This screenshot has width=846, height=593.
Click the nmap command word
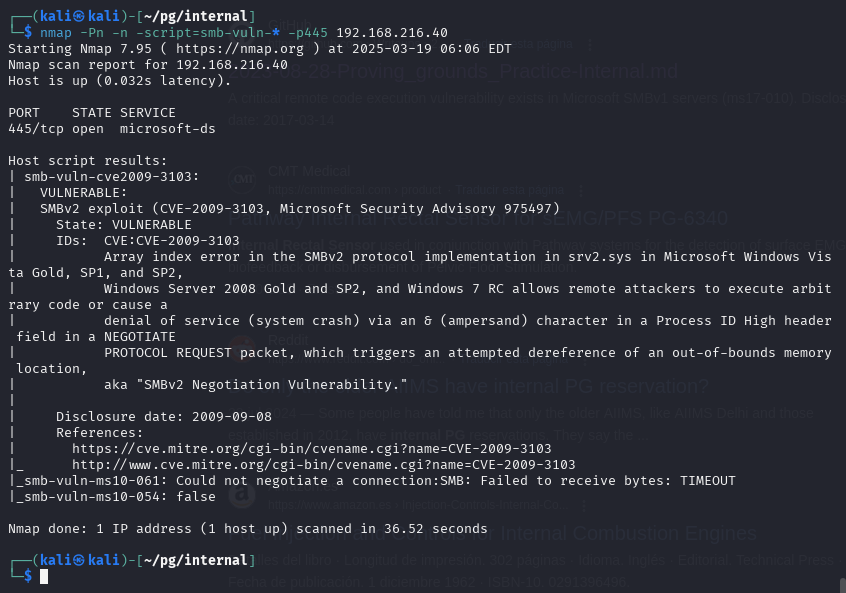[56, 33]
